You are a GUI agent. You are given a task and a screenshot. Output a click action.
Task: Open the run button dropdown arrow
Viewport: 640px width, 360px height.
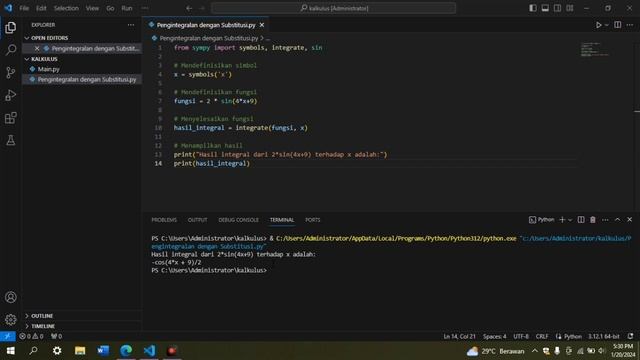click(607, 25)
